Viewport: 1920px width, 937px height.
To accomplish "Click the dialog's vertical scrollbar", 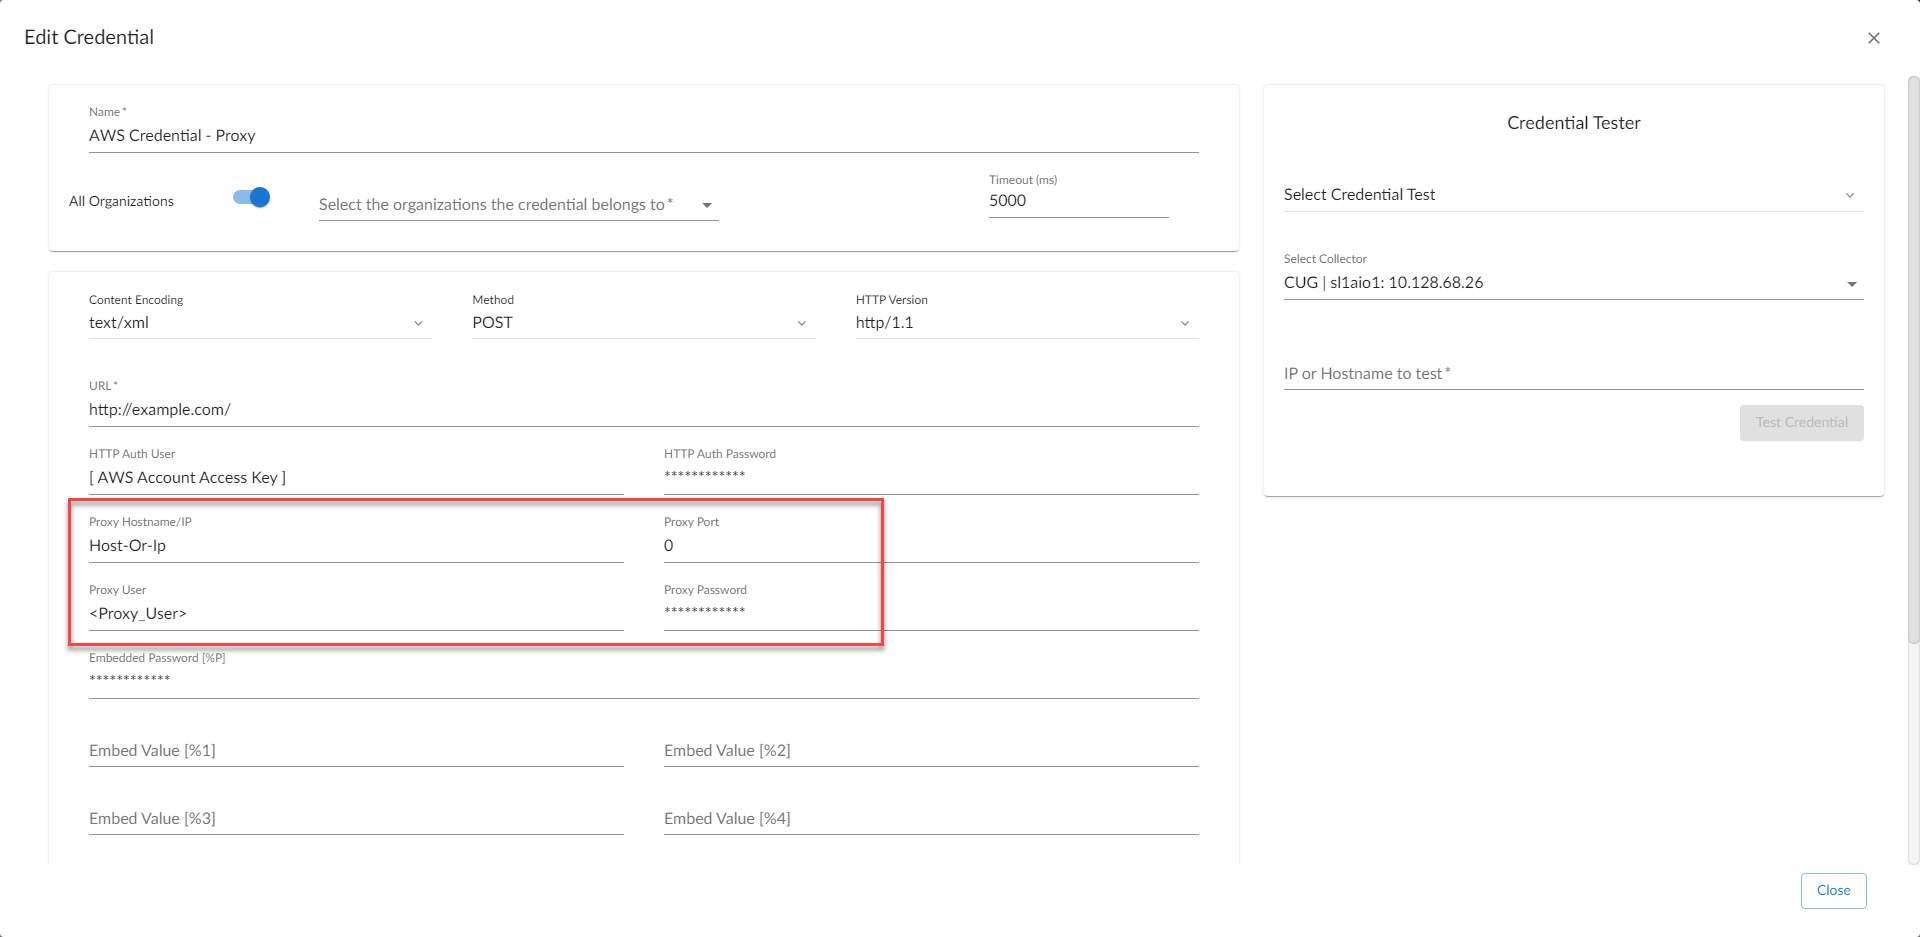I will tap(1912, 360).
